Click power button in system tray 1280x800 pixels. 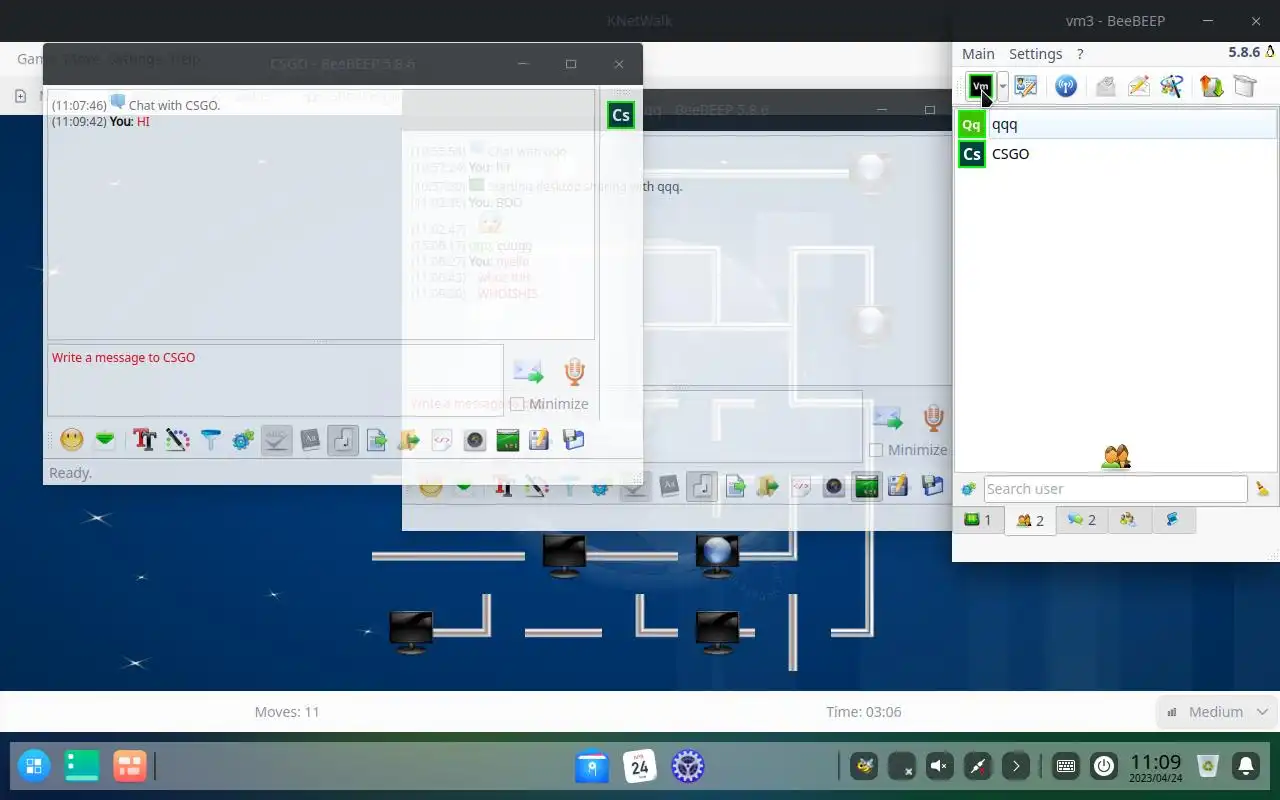(x=1104, y=766)
